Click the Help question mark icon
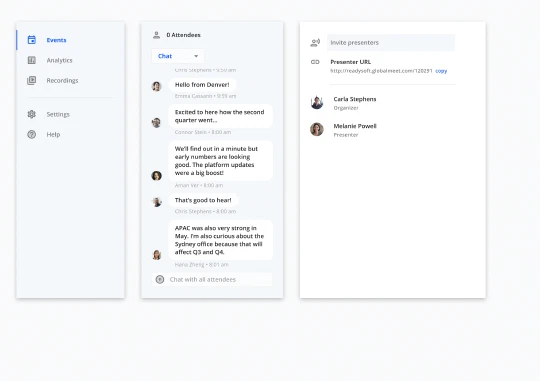This screenshot has height=381, width=540. (x=32, y=134)
